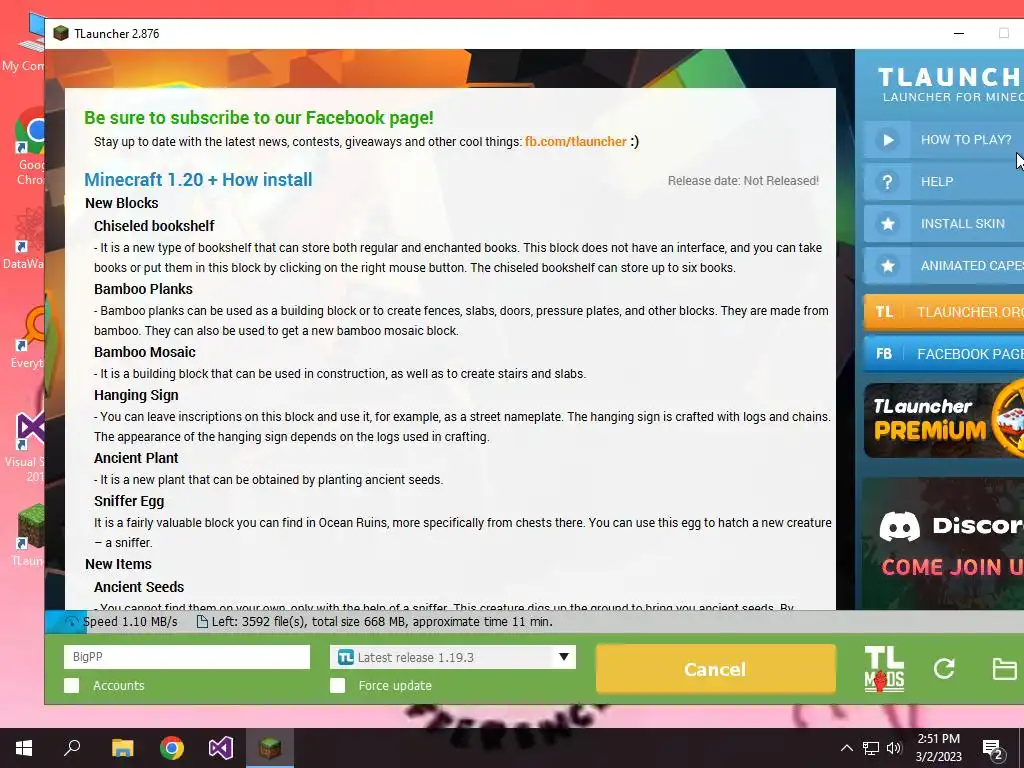
Task: Open the game folder icon
Action: point(1004,669)
